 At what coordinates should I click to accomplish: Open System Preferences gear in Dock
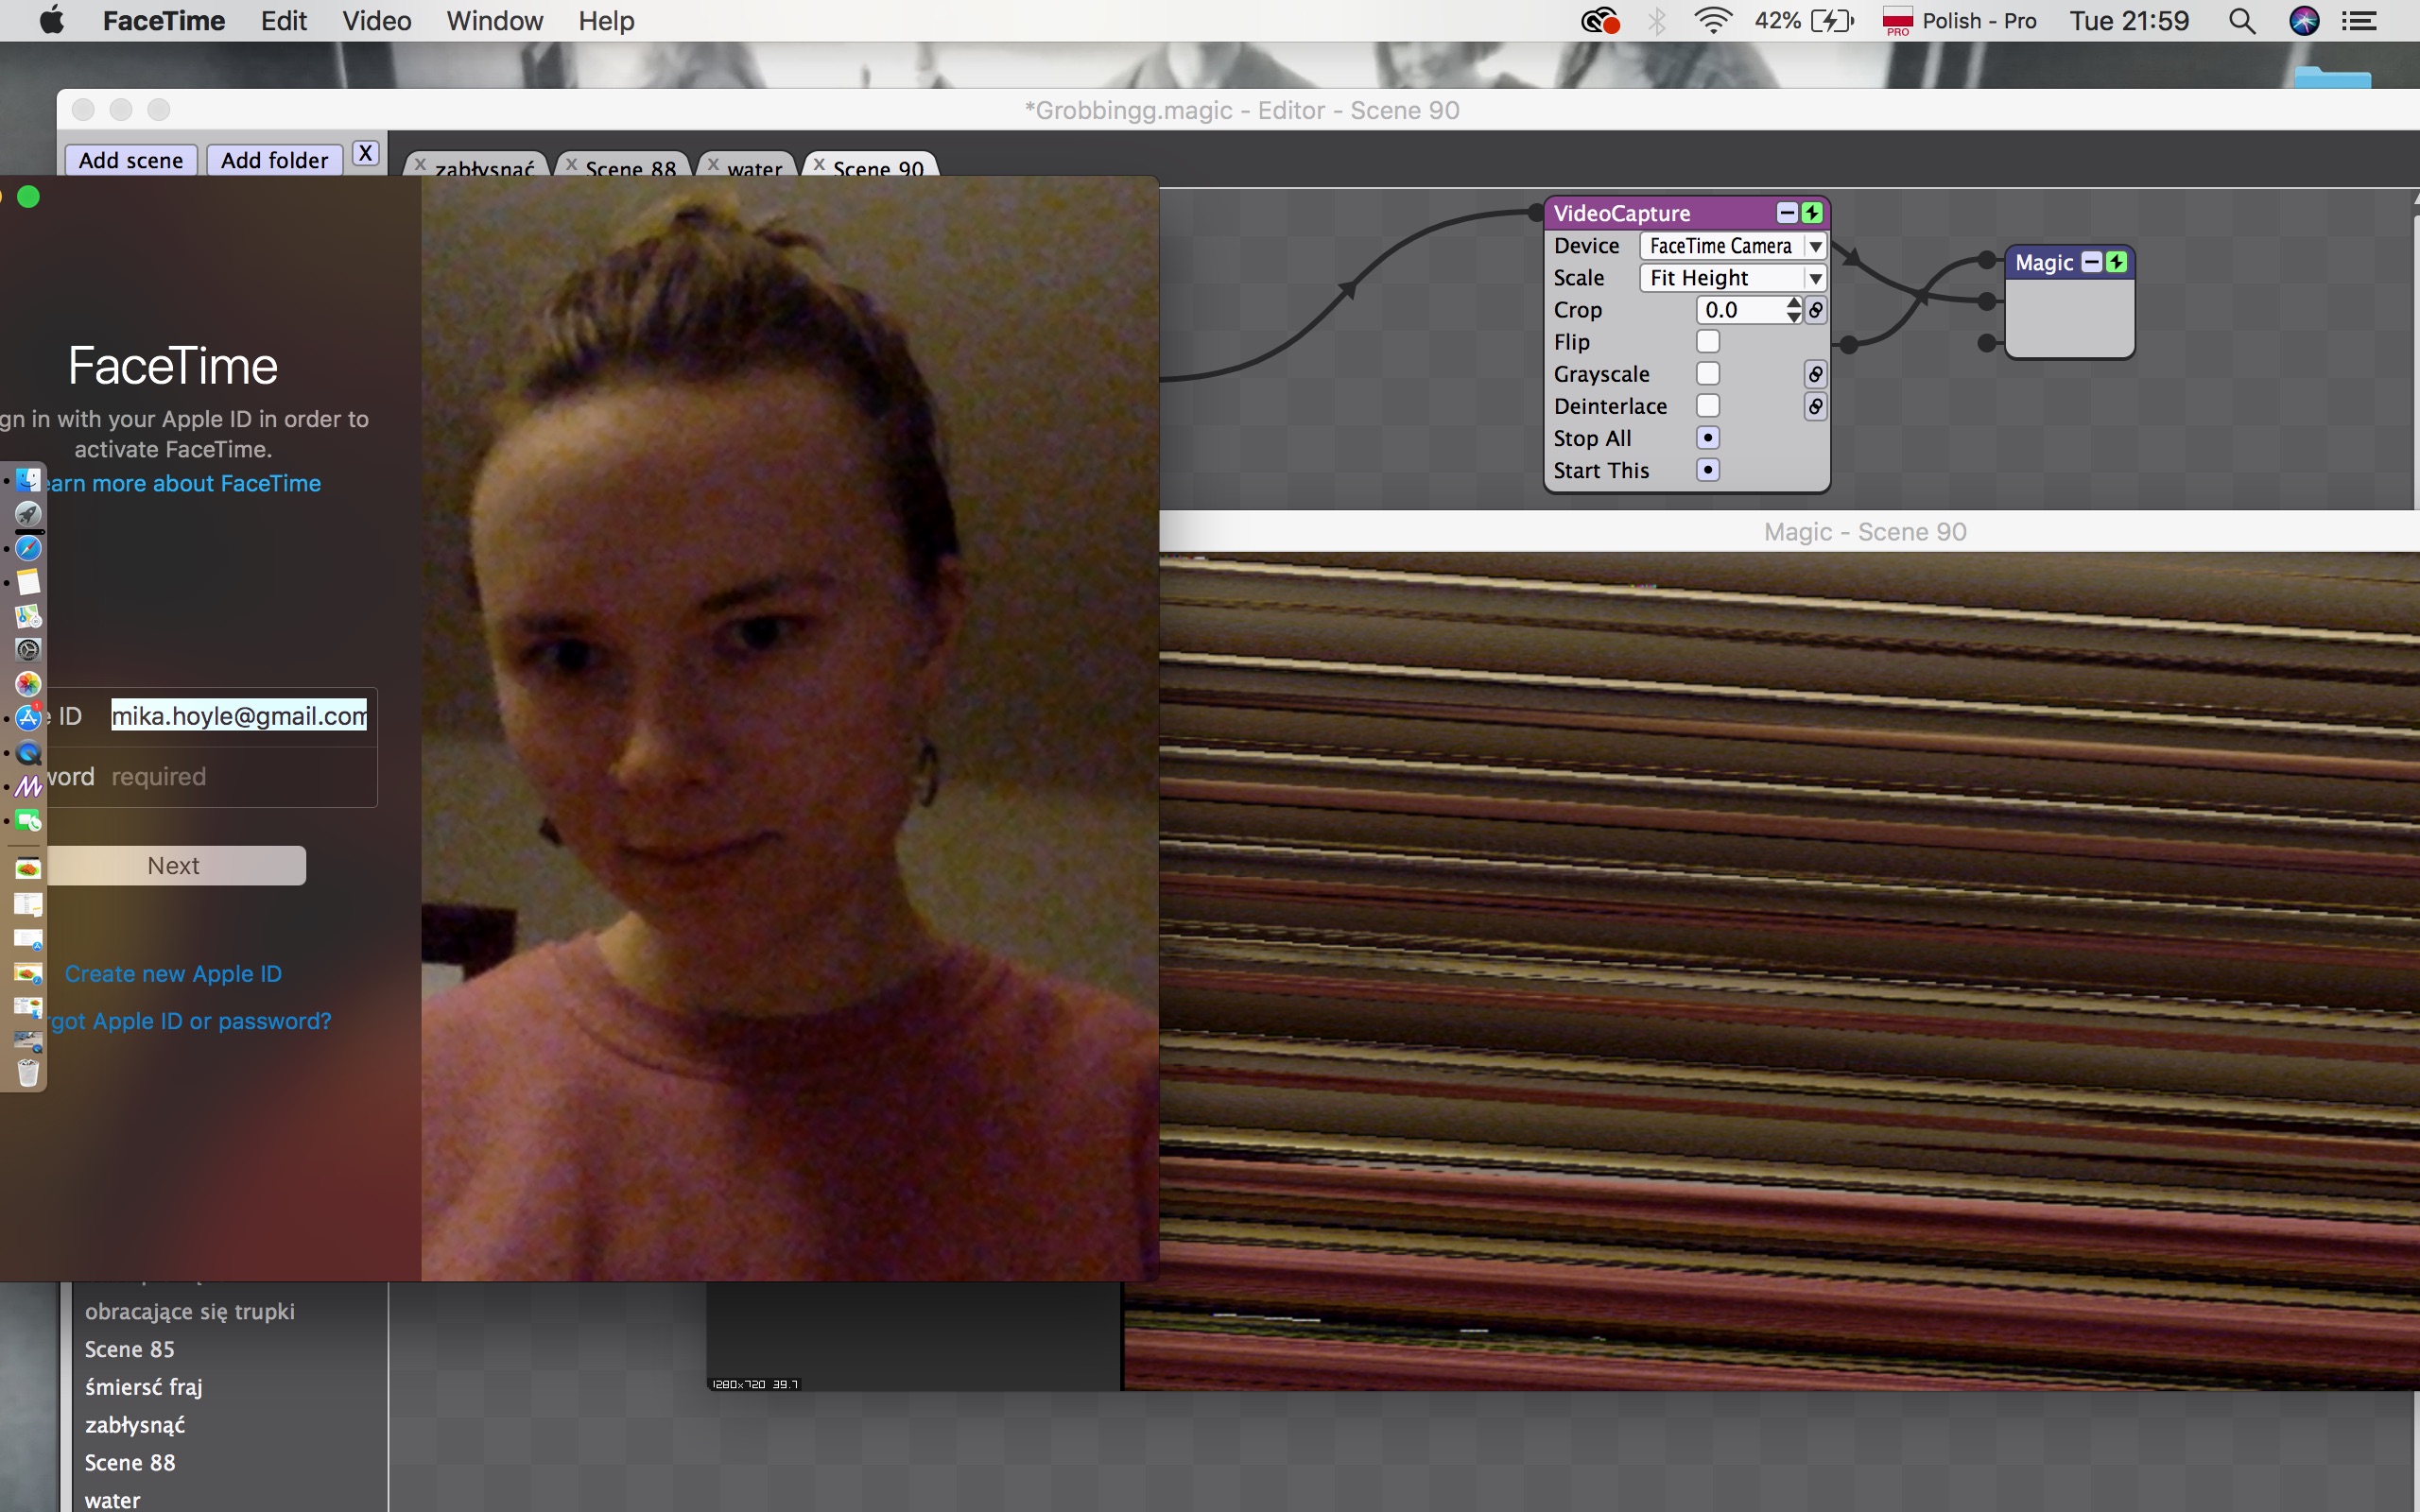28,650
